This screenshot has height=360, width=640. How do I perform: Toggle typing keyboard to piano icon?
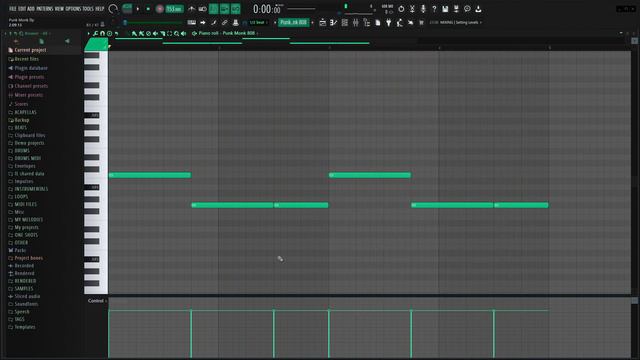[x=191, y=22]
